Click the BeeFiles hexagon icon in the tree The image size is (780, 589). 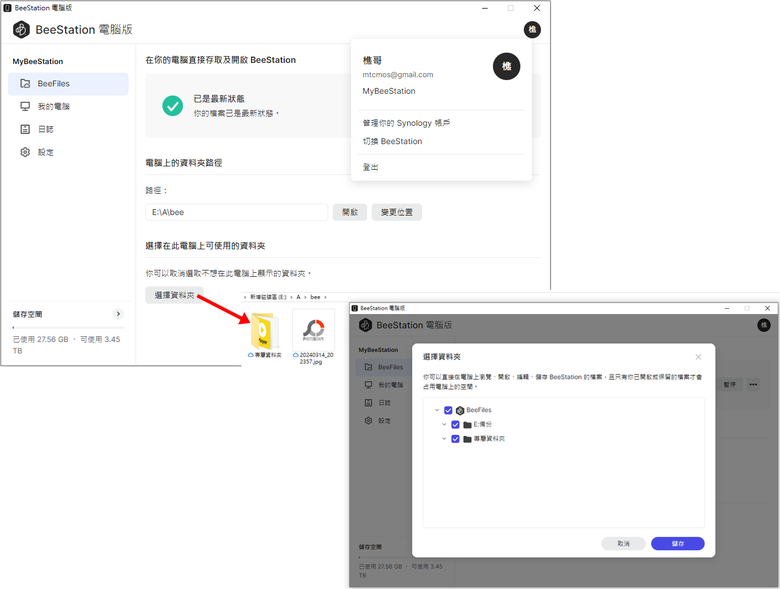click(460, 410)
